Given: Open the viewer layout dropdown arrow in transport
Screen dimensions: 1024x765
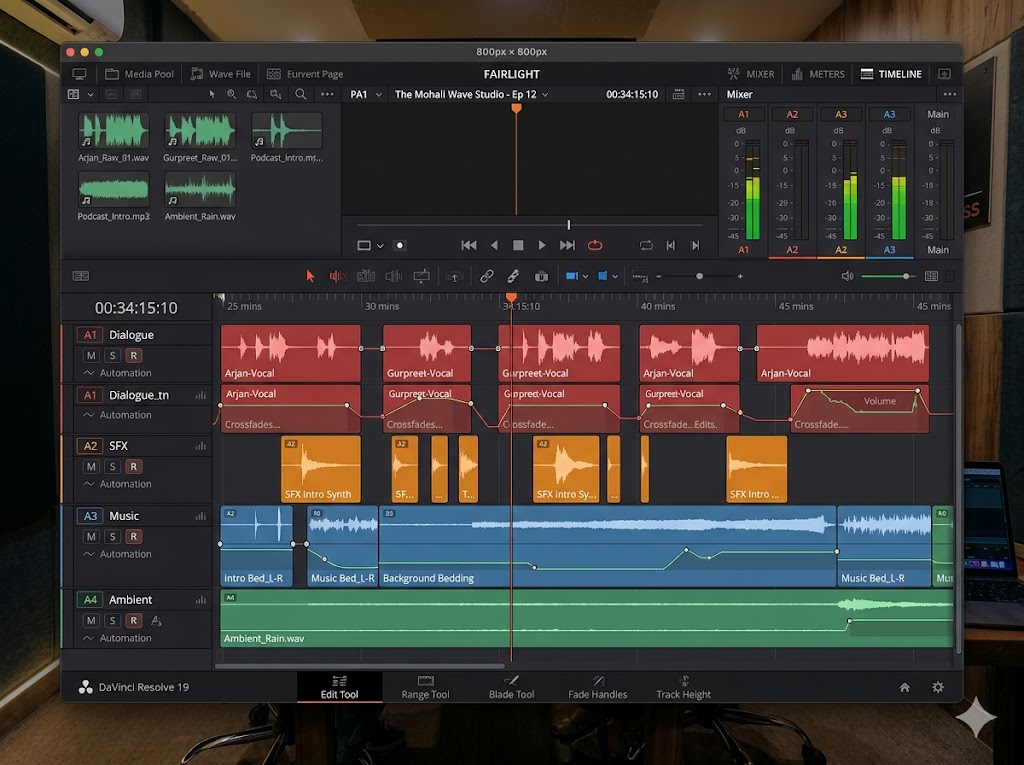Looking at the screenshot, I should [x=380, y=246].
